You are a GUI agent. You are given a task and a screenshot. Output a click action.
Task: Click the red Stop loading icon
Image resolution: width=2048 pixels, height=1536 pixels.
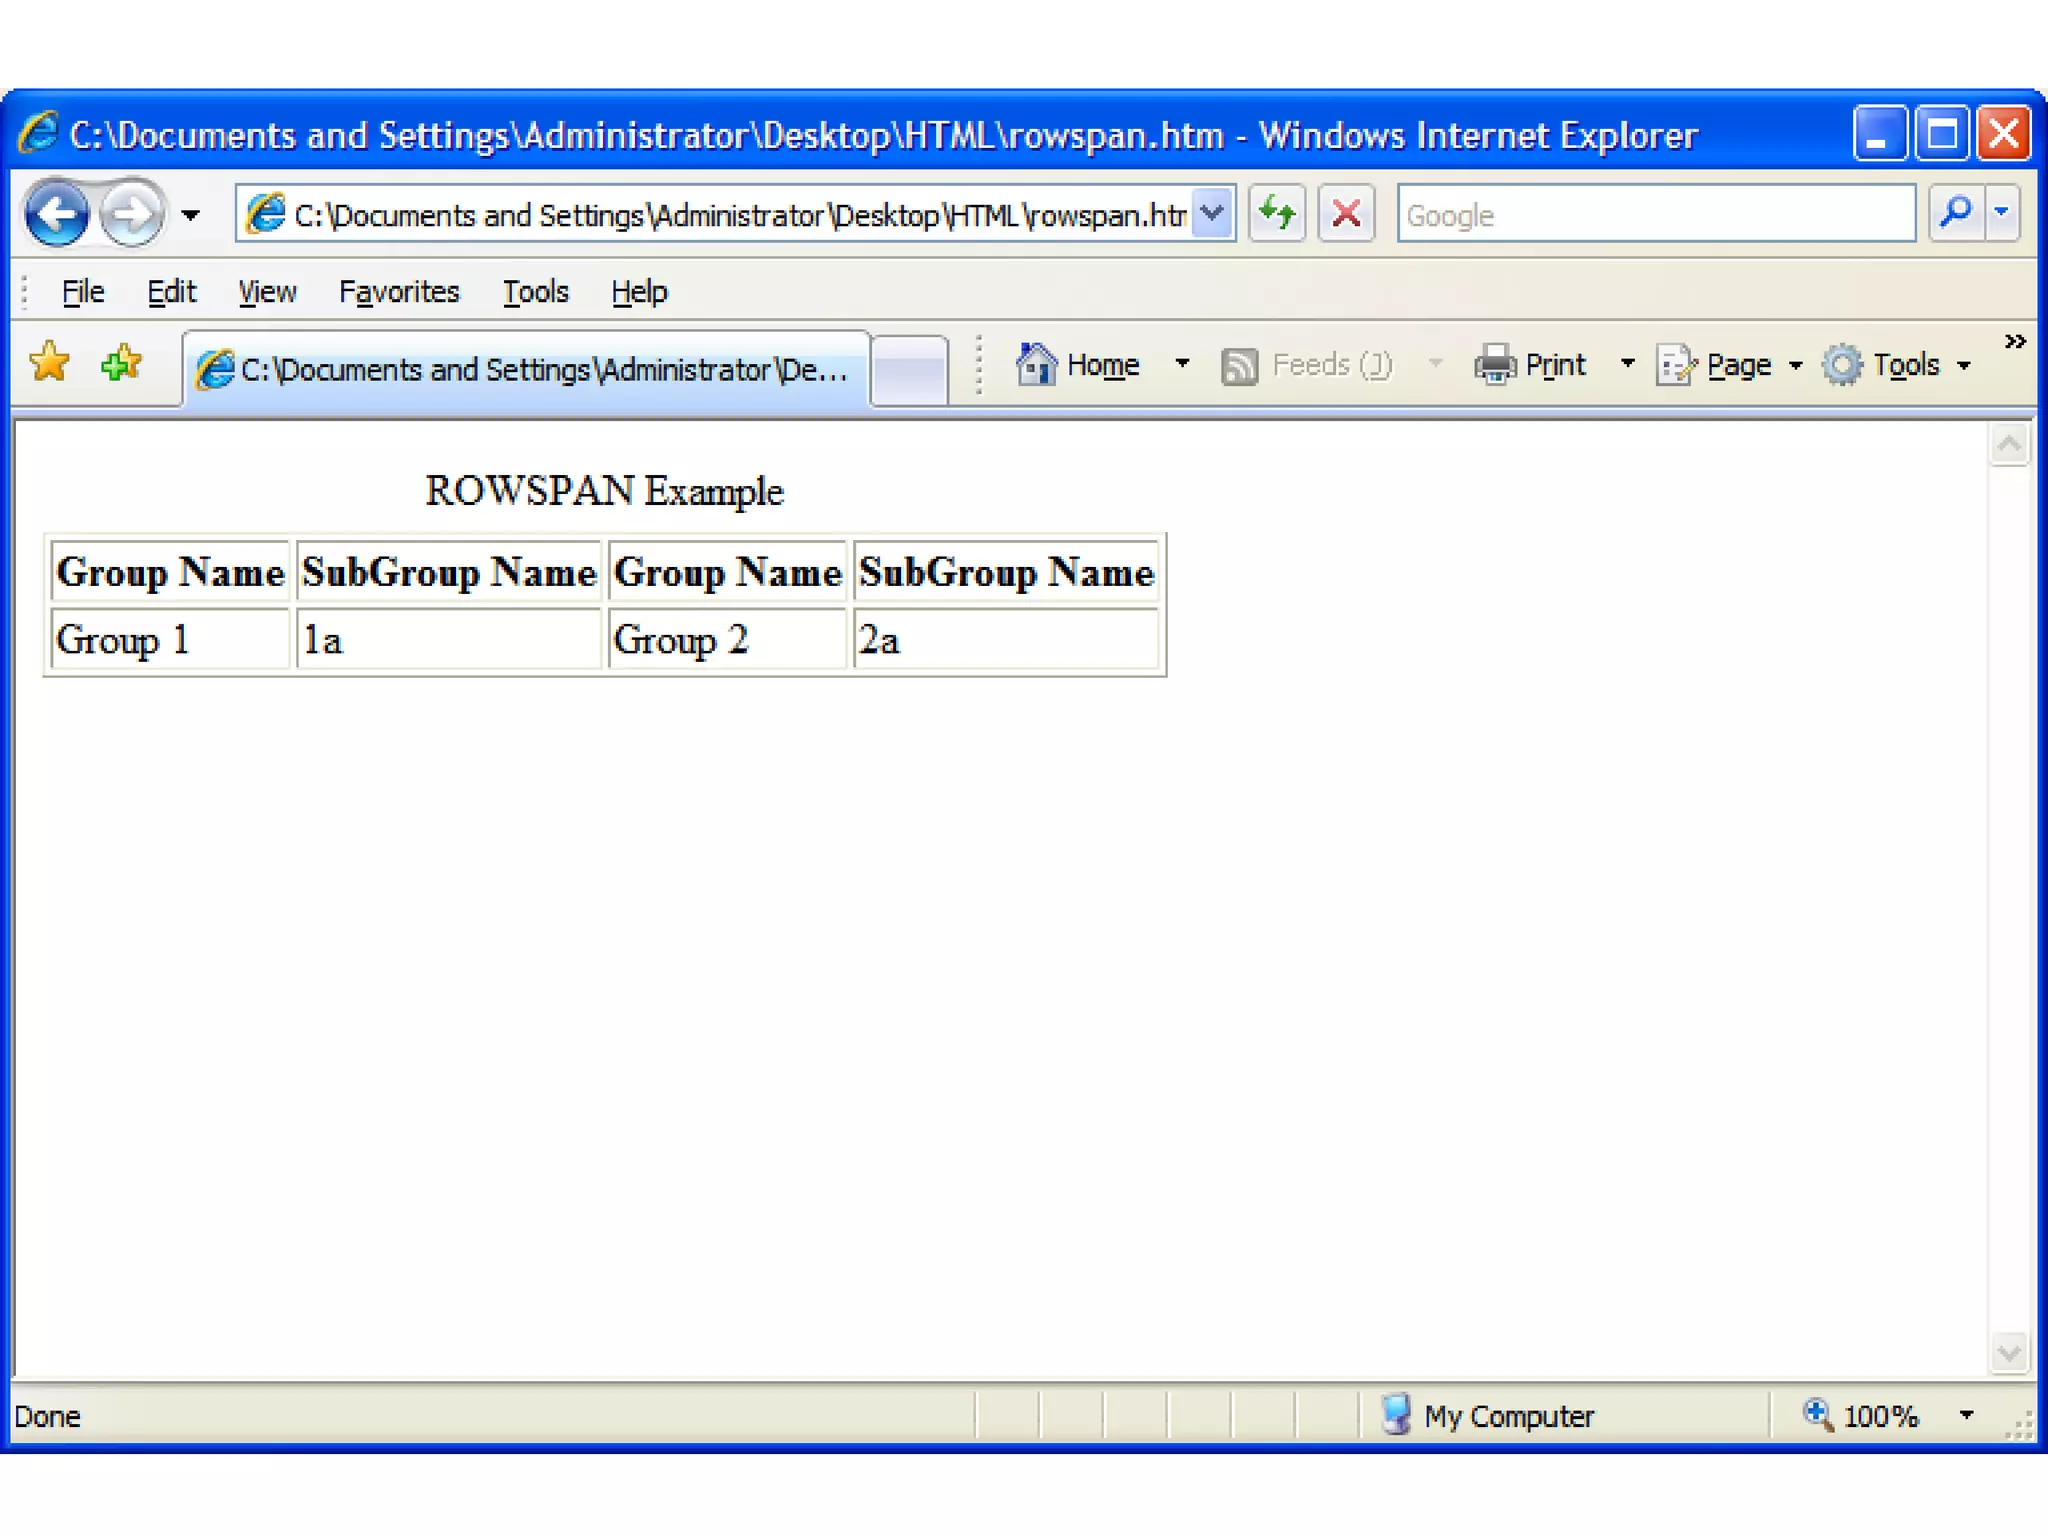pyautogui.click(x=1346, y=213)
